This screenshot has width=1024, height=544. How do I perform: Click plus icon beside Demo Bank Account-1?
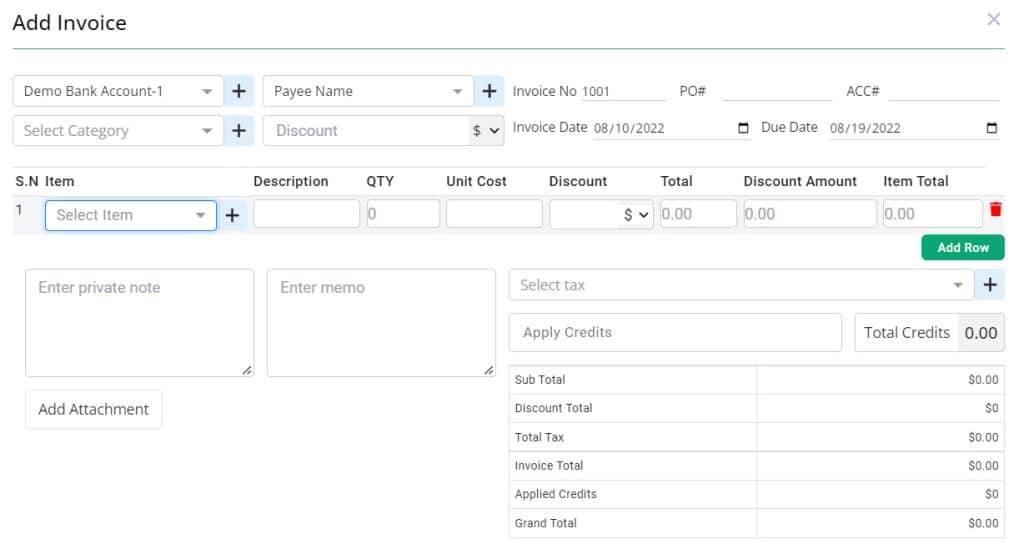pyautogui.click(x=238, y=91)
